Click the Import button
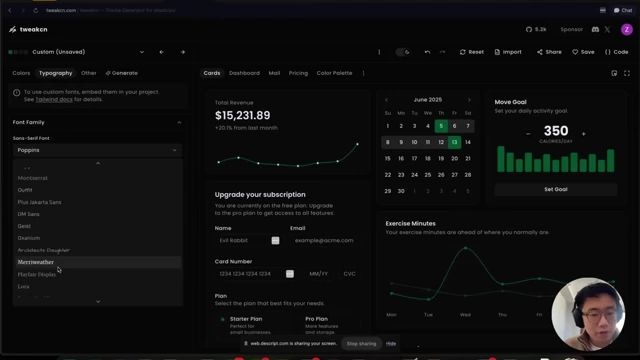 coord(508,52)
